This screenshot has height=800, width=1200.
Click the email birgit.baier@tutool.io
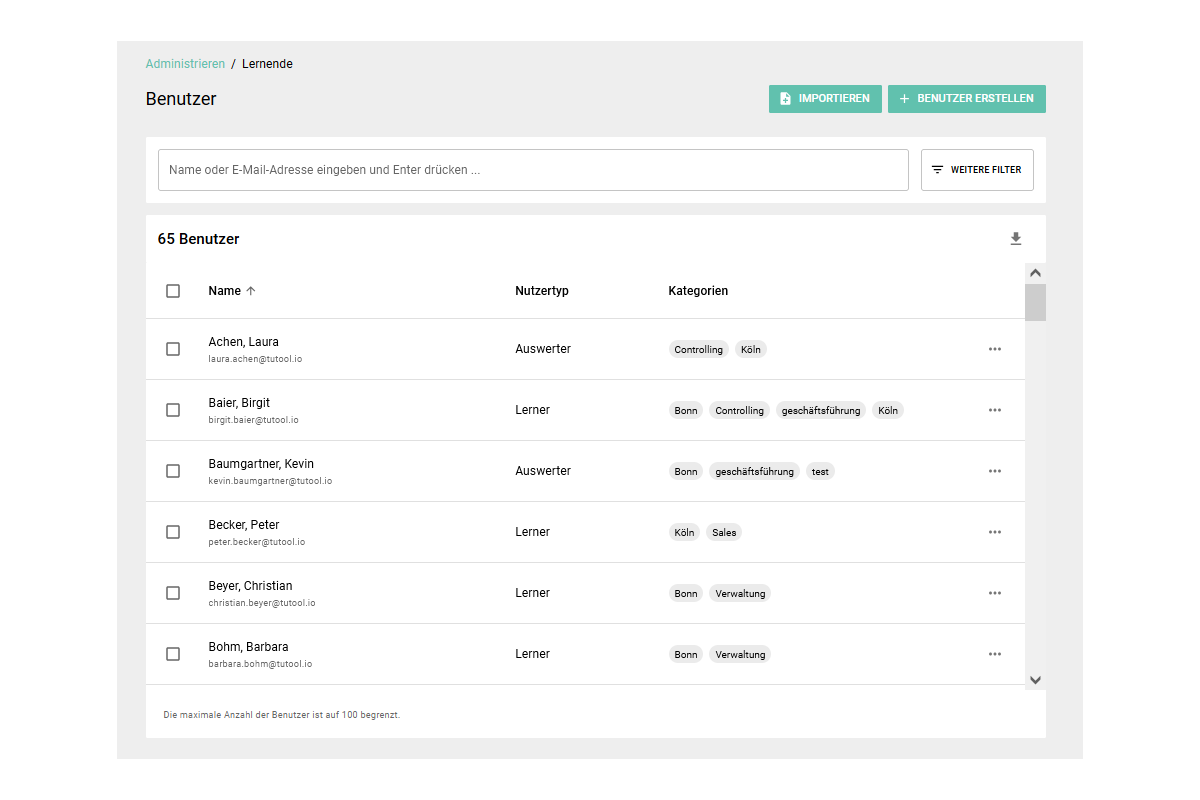[253, 420]
